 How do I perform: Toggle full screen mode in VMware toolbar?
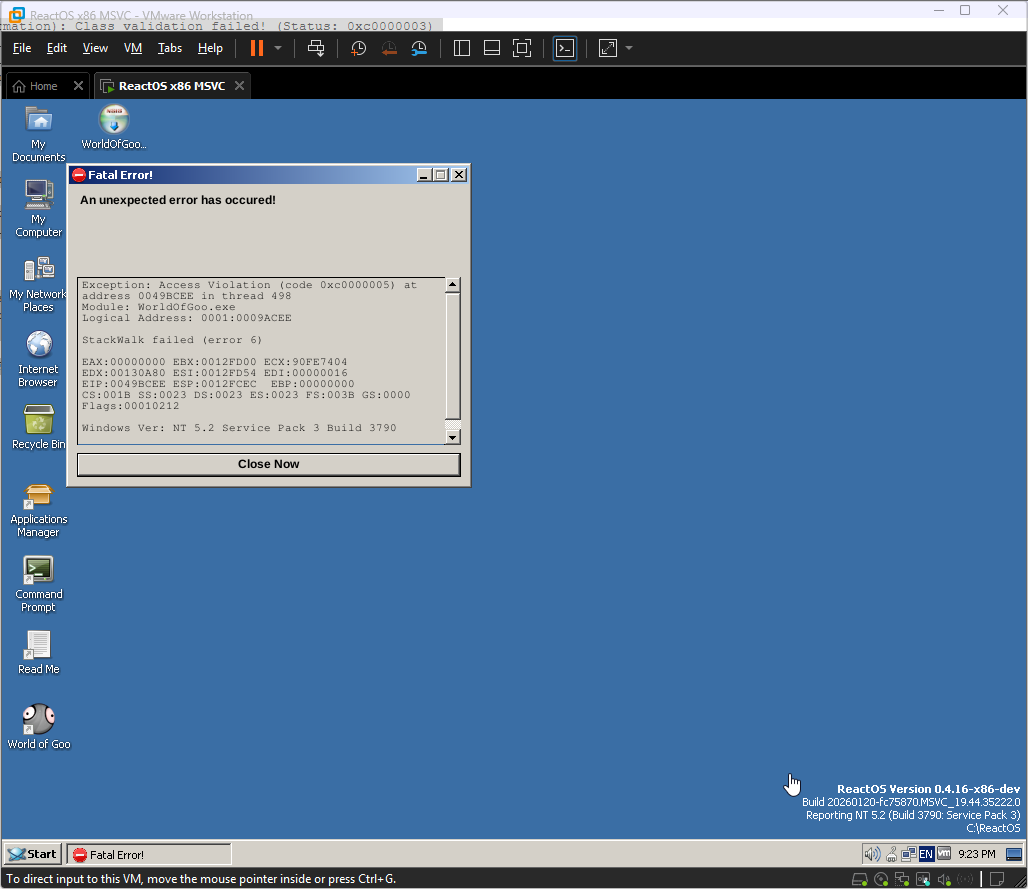click(x=521, y=48)
